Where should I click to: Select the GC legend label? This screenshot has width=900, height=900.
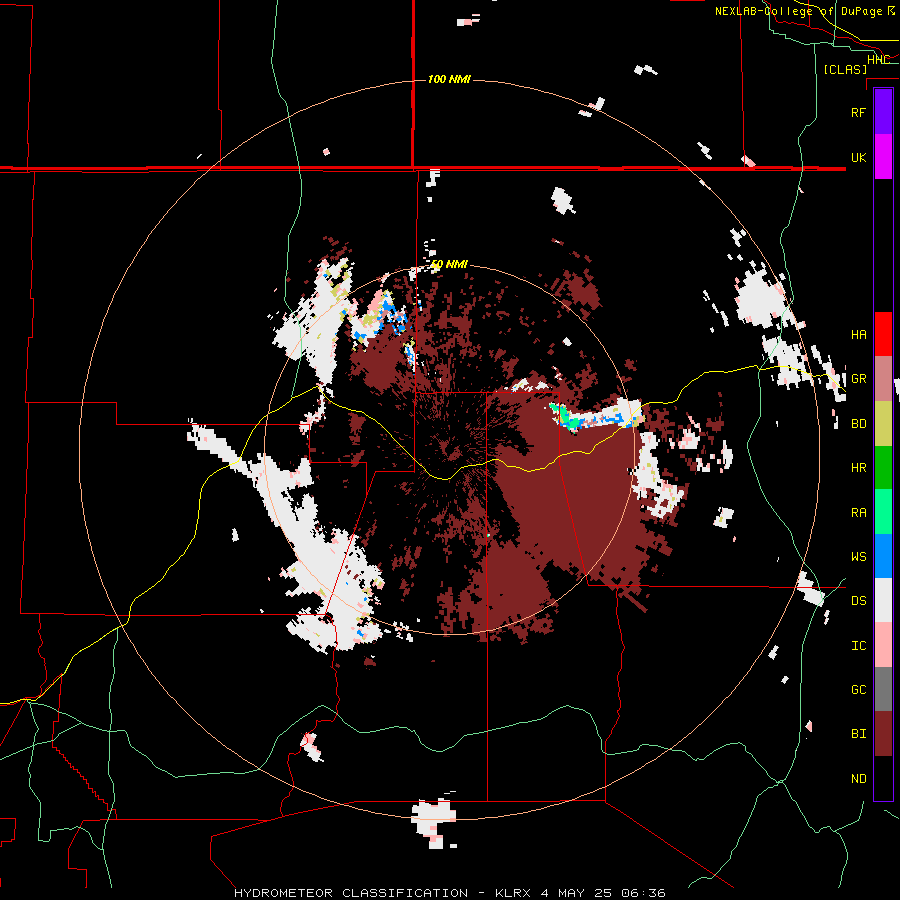[858, 690]
